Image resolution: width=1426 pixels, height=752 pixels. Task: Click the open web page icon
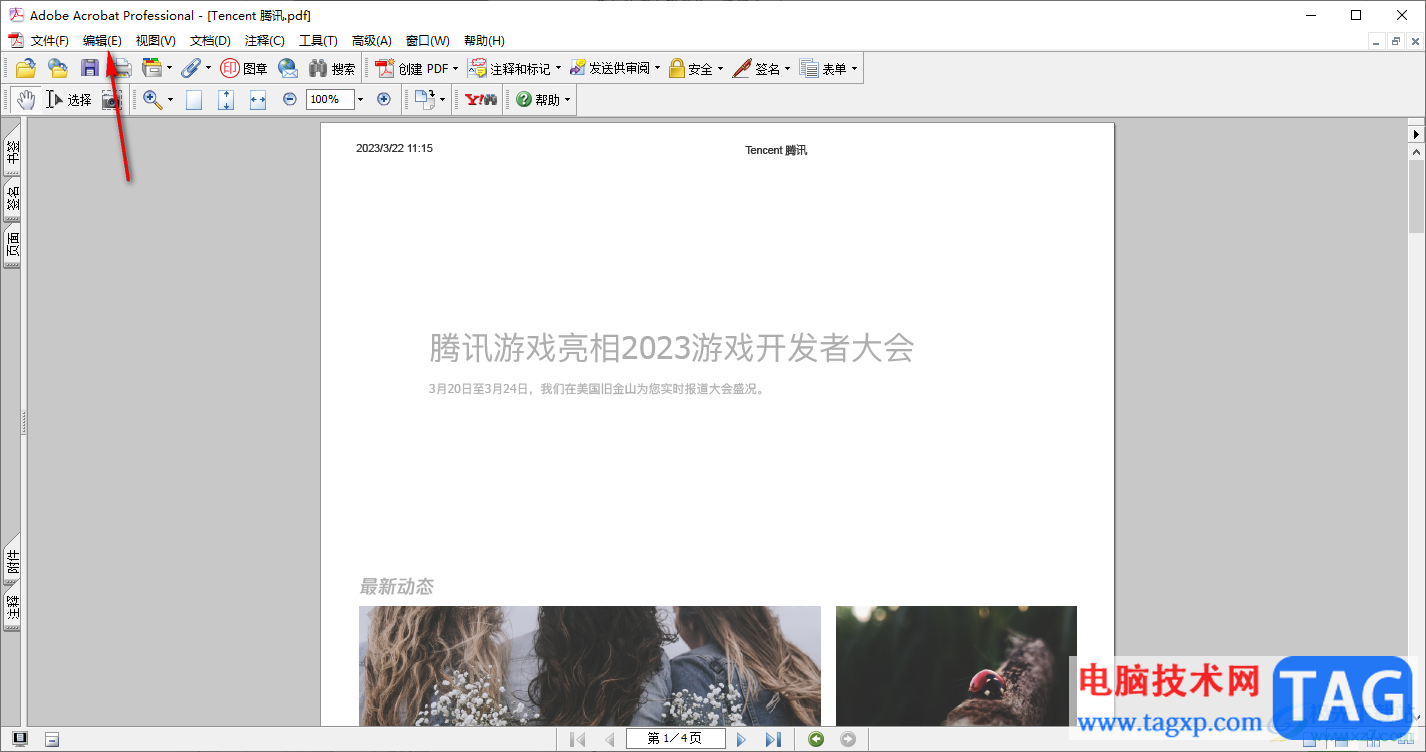[57, 68]
